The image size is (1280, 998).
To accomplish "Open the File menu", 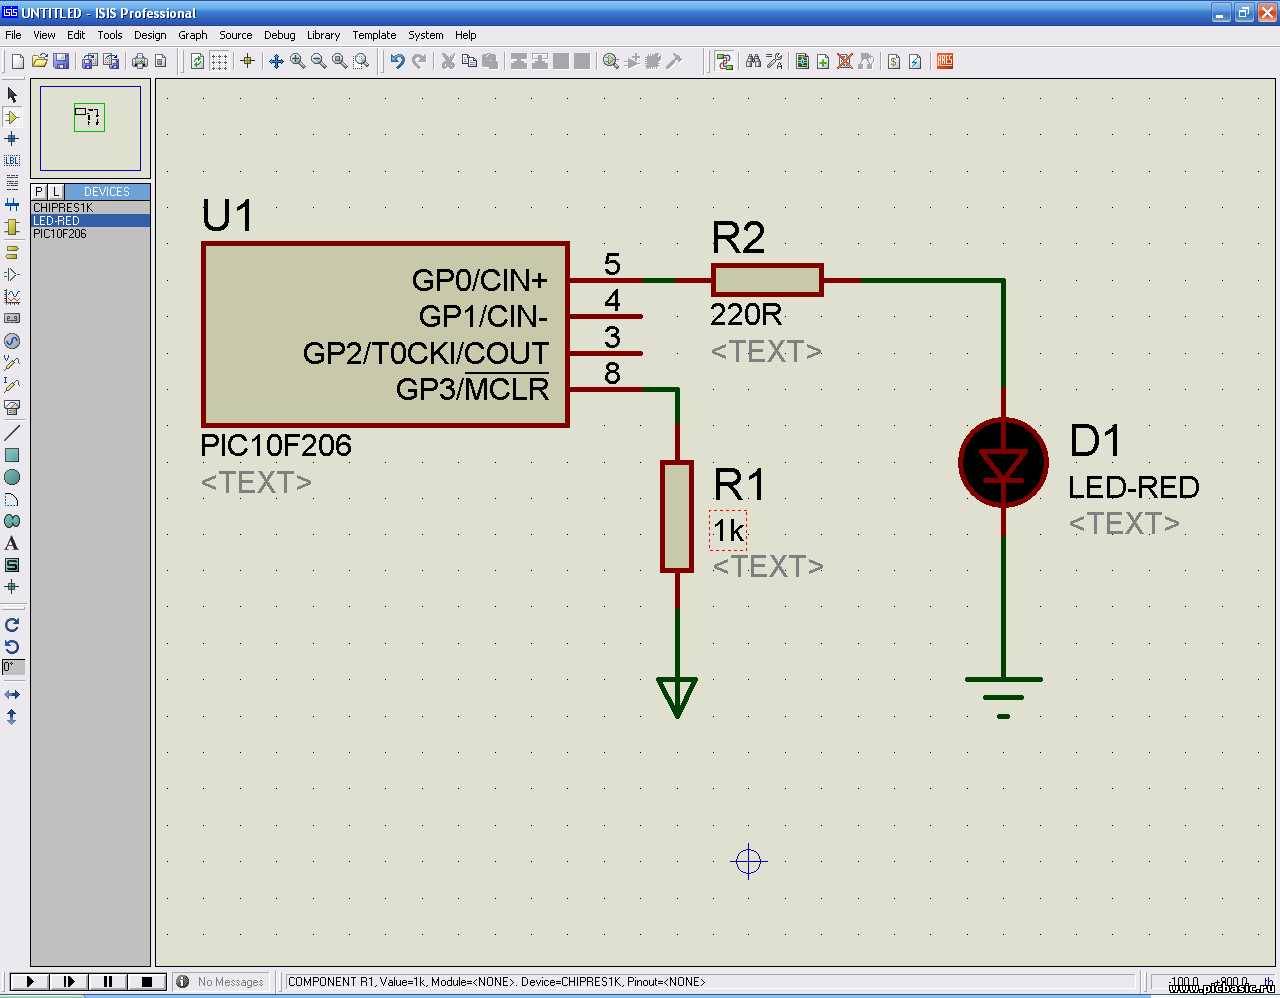I will pyautogui.click(x=13, y=35).
